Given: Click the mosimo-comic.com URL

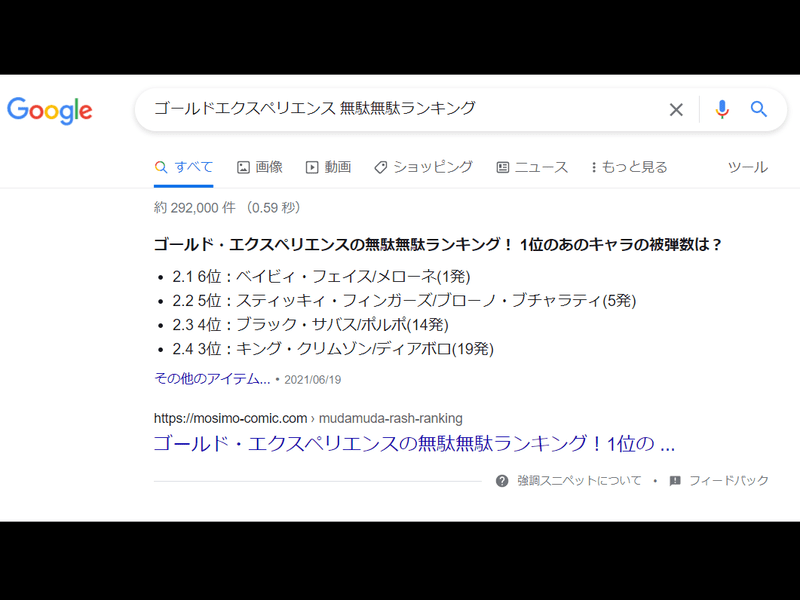Looking at the screenshot, I should (x=230, y=418).
